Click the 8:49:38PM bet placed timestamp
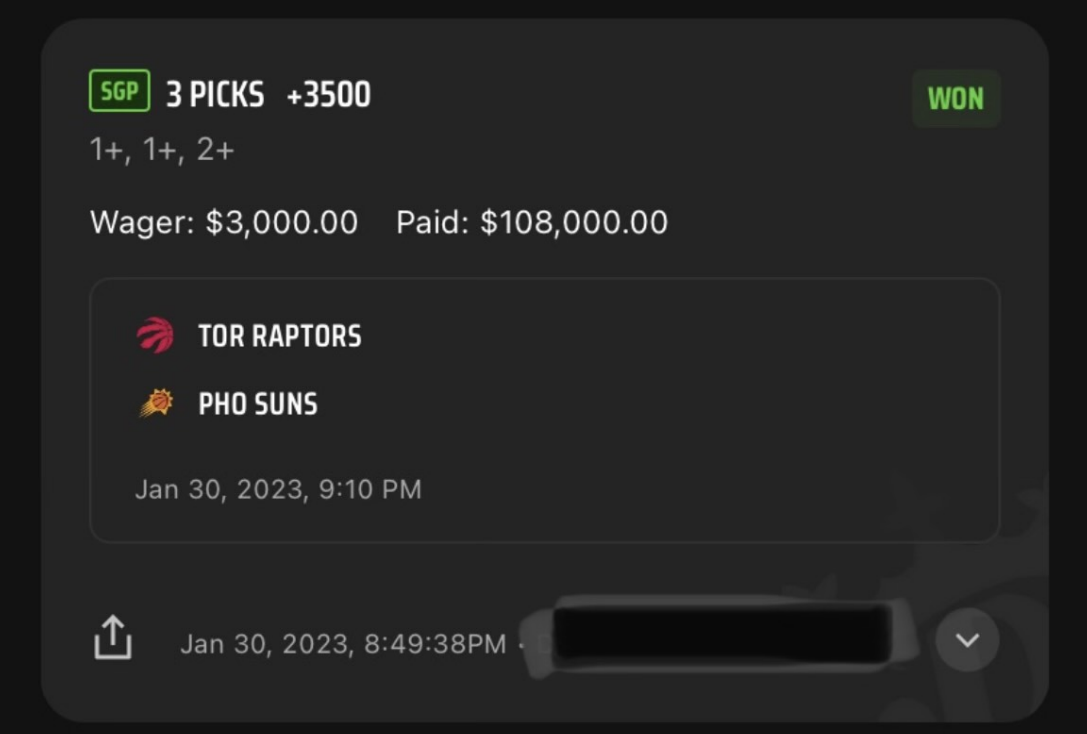The height and width of the screenshot is (734, 1087). pos(435,644)
